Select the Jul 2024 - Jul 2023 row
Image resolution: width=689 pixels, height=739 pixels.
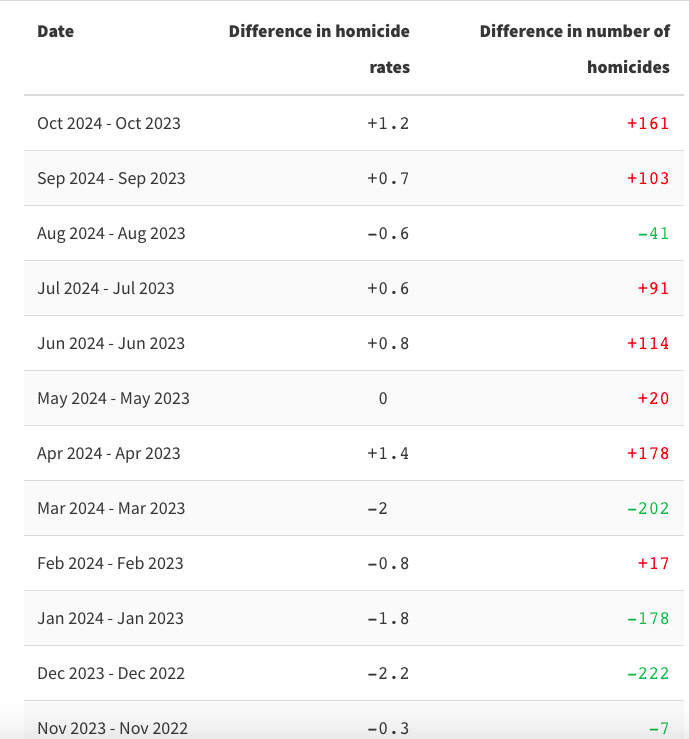(354, 288)
